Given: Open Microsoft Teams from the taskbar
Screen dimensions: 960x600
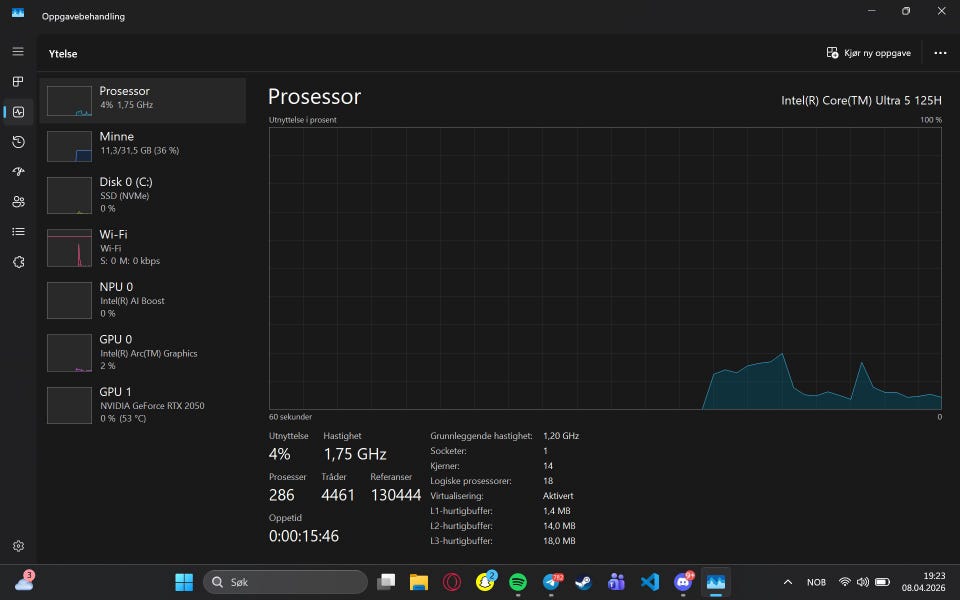Looking at the screenshot, I should click(x=617, y=582).
